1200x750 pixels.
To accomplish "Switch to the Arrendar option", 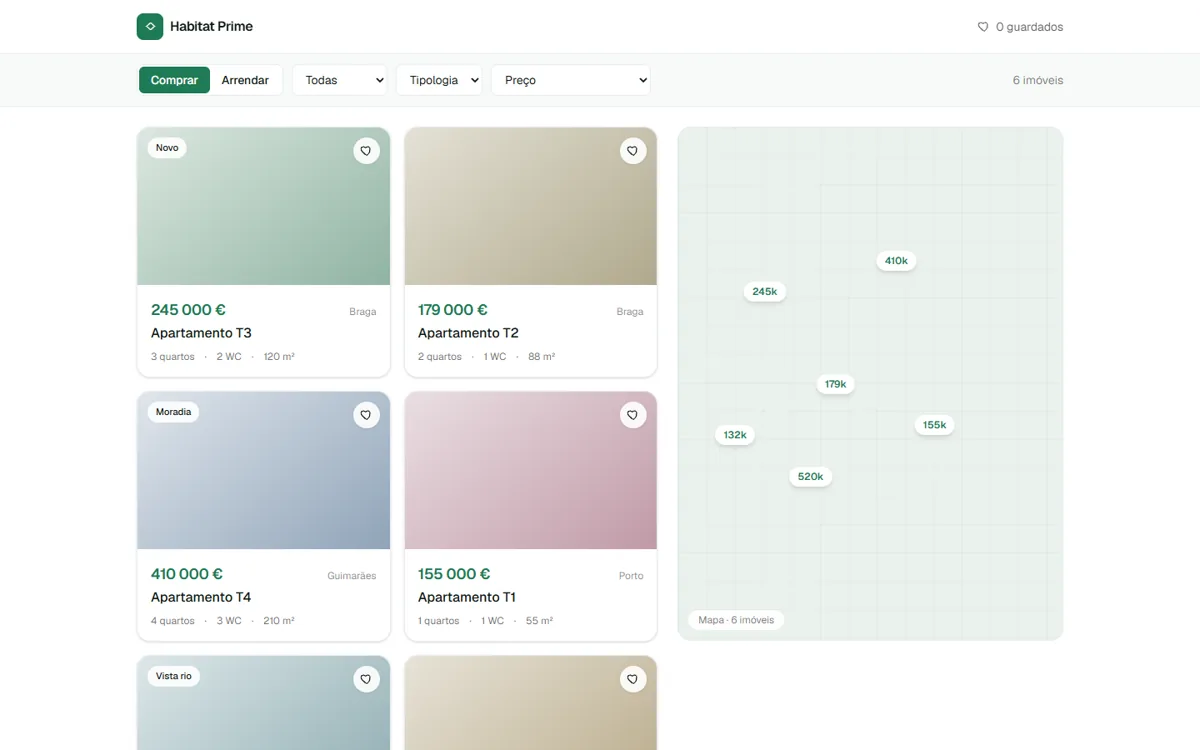I will coord(245,80).
